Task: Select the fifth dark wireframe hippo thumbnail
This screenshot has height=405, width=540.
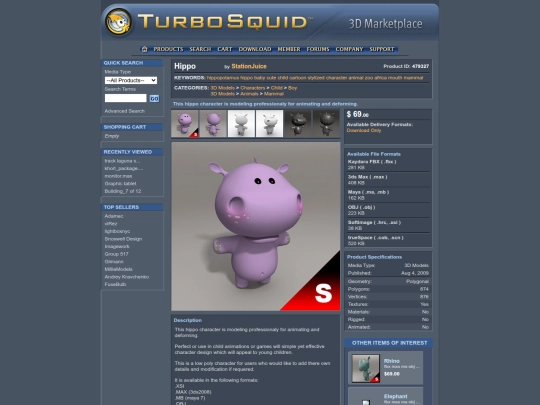Action: coord(298,124)
